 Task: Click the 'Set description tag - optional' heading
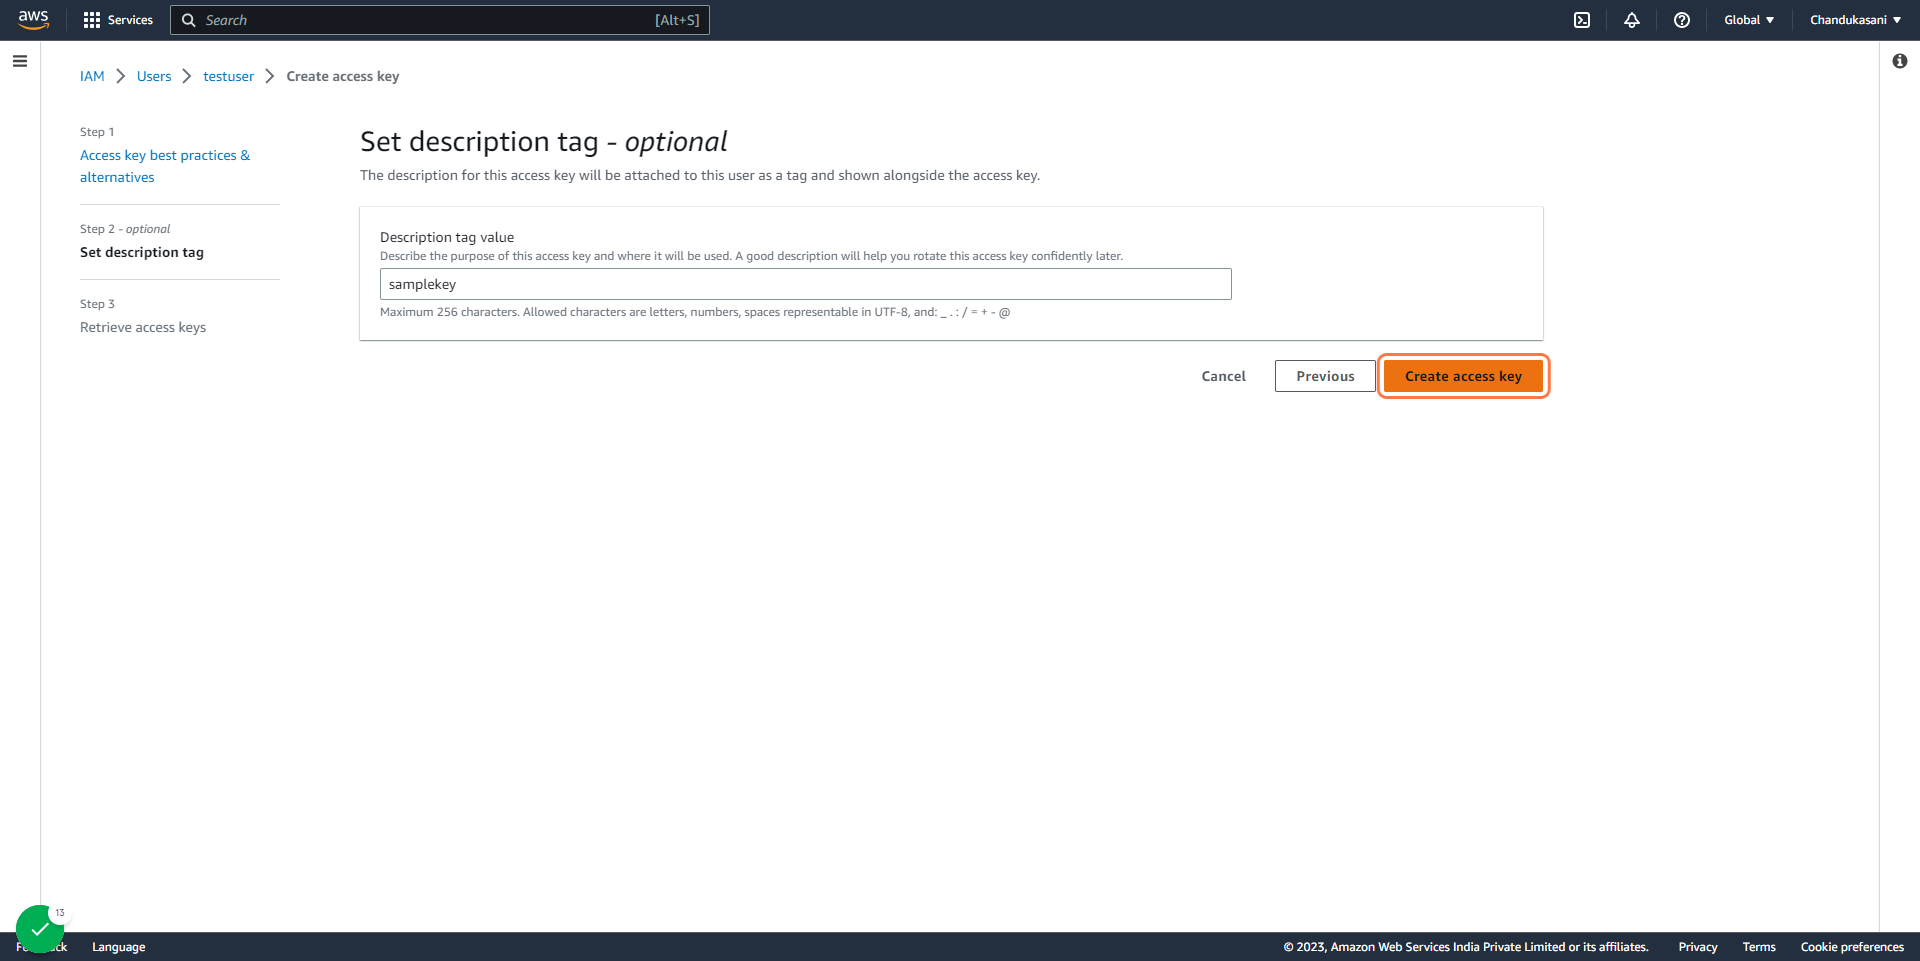point(544,142)
